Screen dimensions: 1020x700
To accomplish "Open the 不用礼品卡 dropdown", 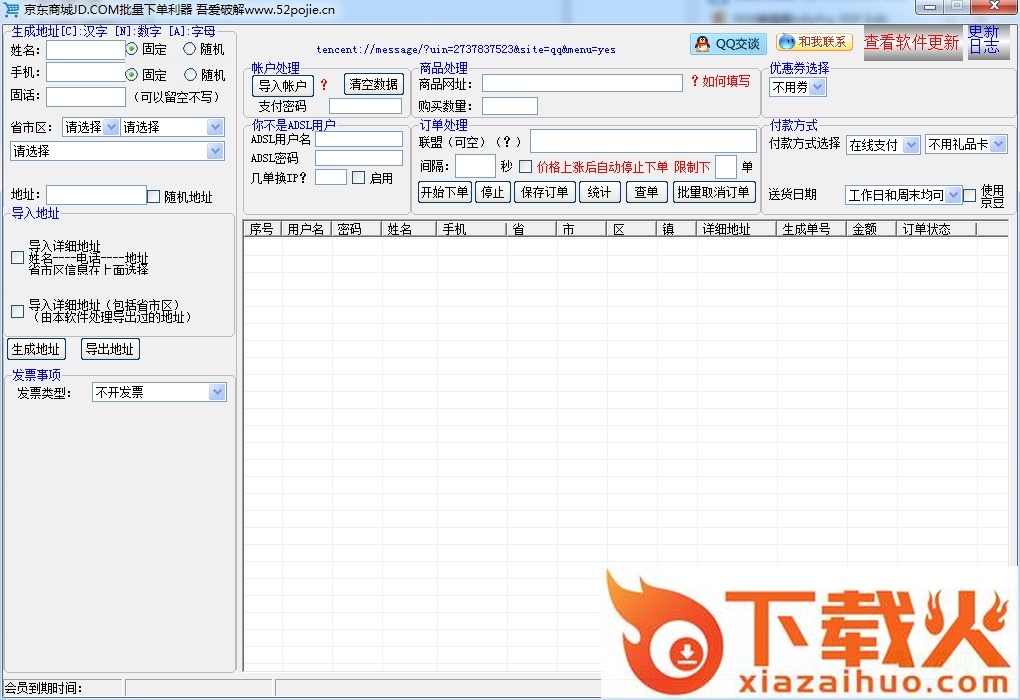I will 966,144.
